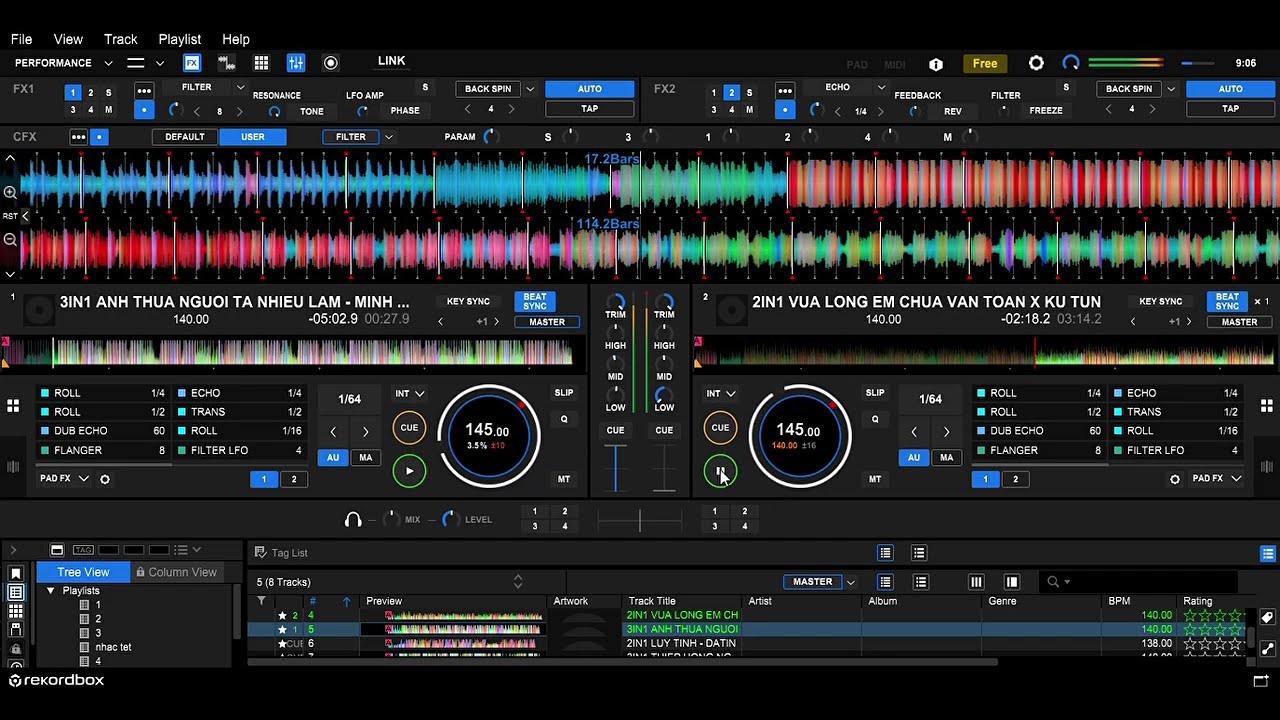
Task: Open Tag List icon
Action: [x=260, y=552]
